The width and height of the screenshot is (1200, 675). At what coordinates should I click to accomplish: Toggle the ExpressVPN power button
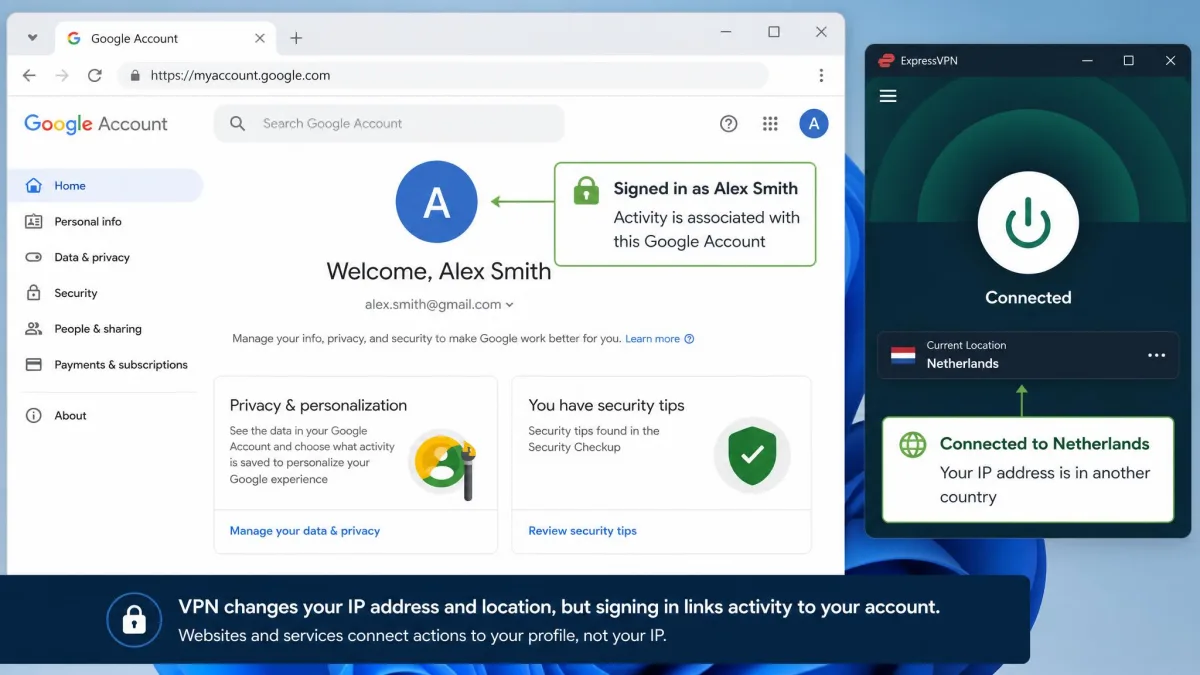(1028, 222)
